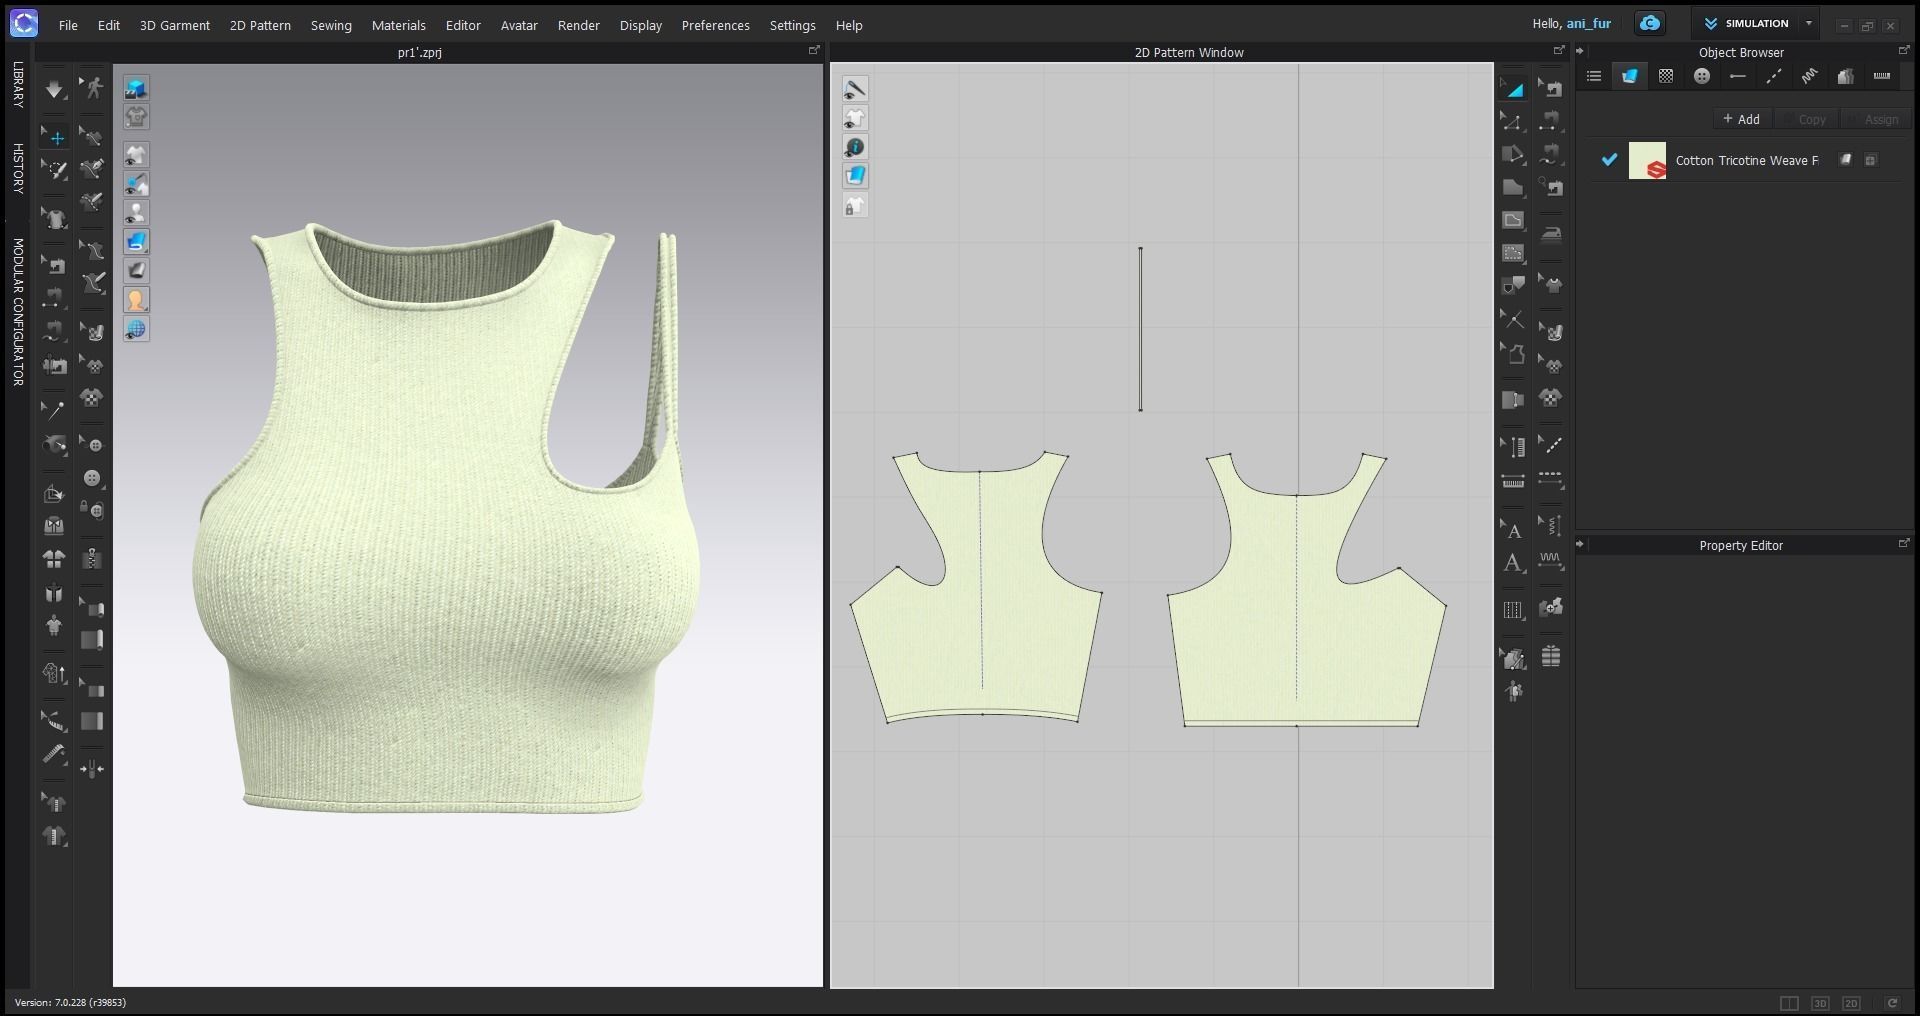Screen dimensions: 1920x1016
Task: Undock the Property Editor panel
Action: pyautogui.click(x=1904, y=543)
